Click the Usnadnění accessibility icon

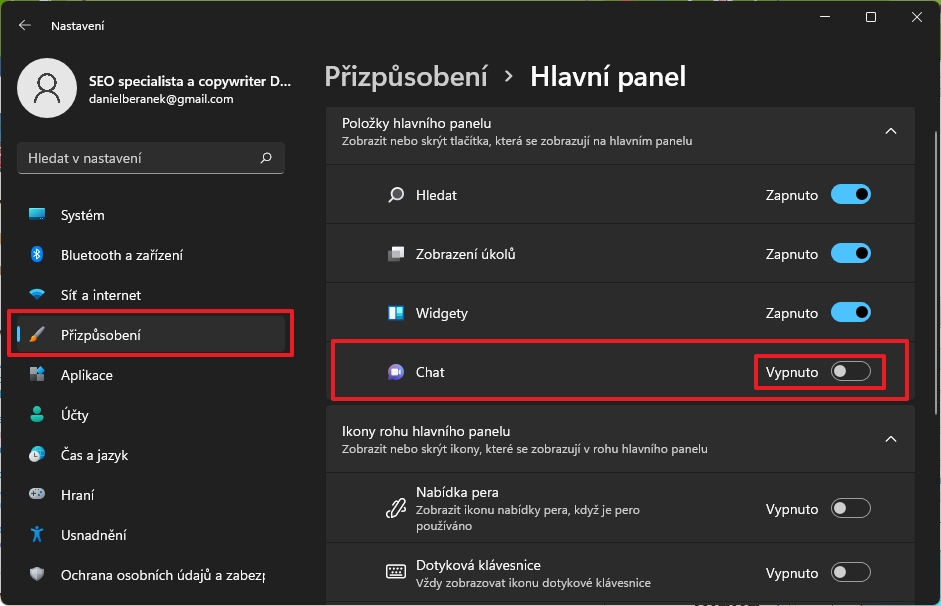37,535
